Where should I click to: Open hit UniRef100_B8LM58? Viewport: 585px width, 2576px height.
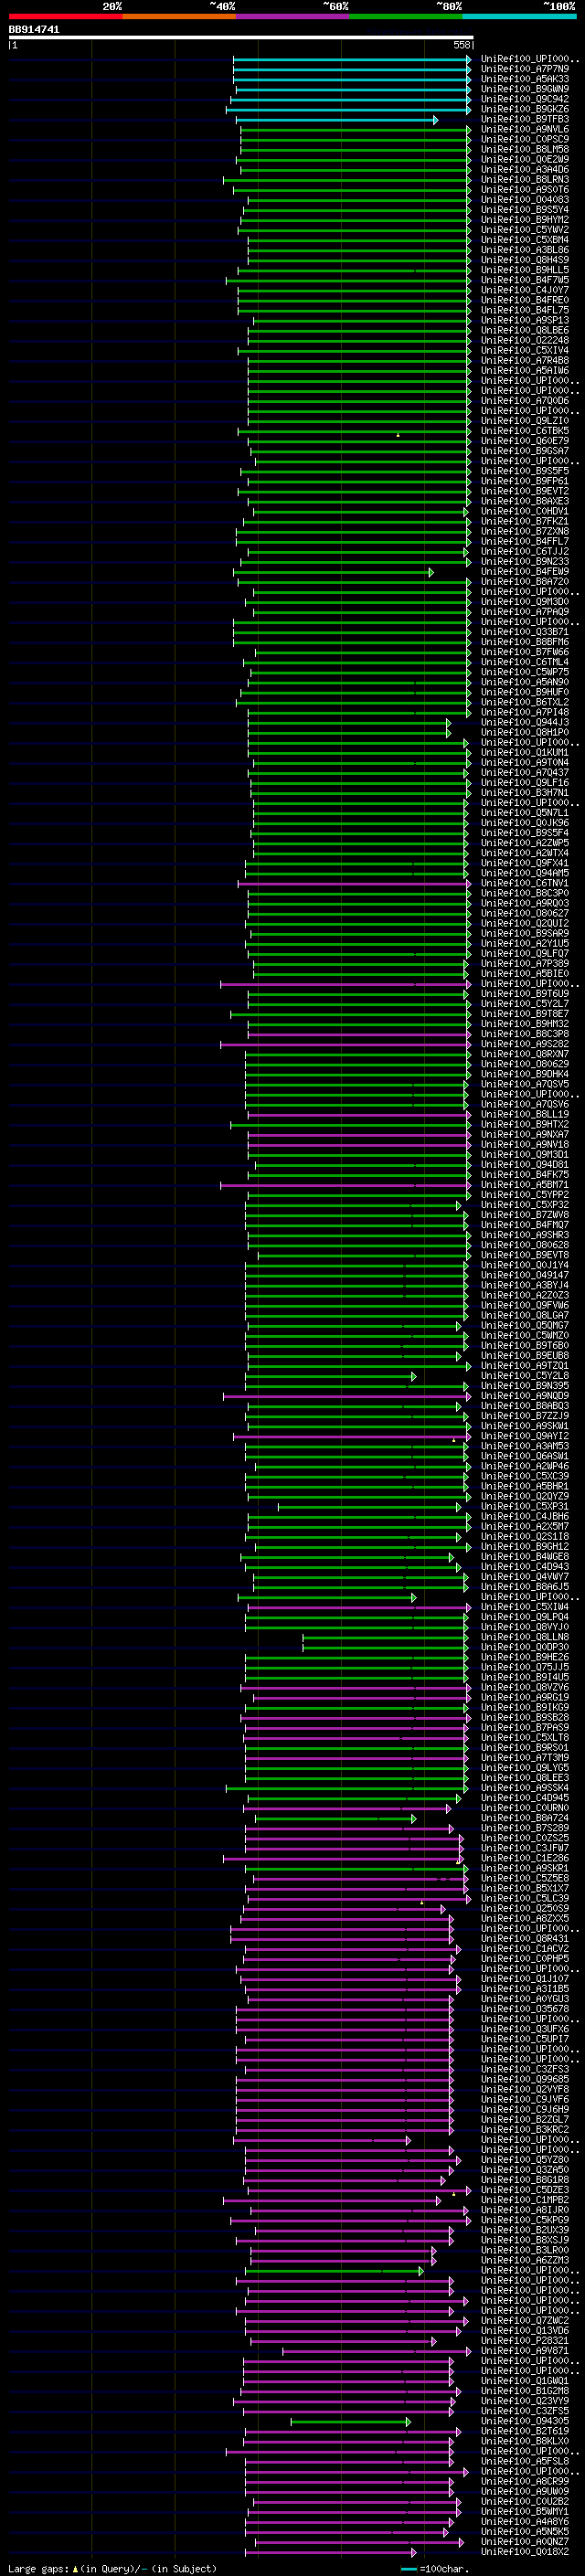click(x=525, y=149)
